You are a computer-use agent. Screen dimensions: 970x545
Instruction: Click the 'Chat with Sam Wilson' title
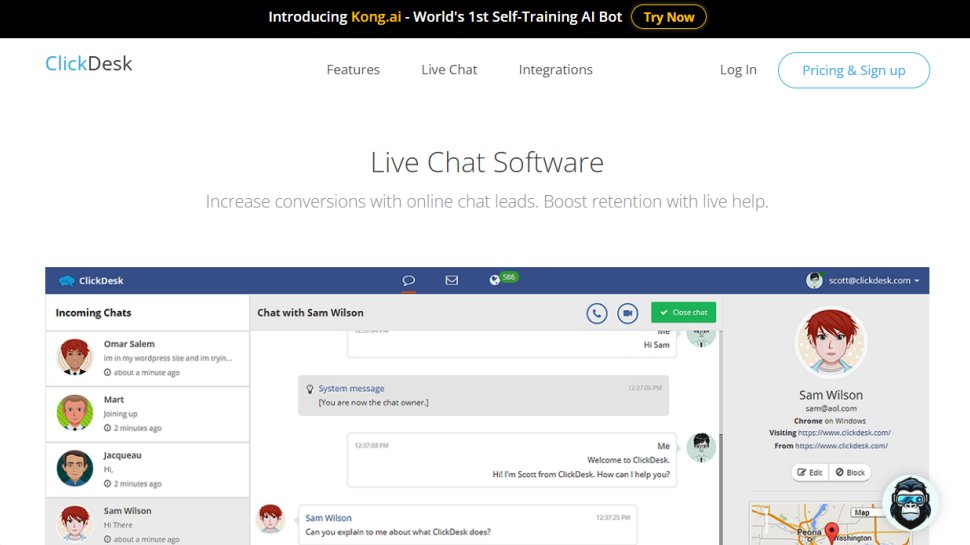pos(311,313)
